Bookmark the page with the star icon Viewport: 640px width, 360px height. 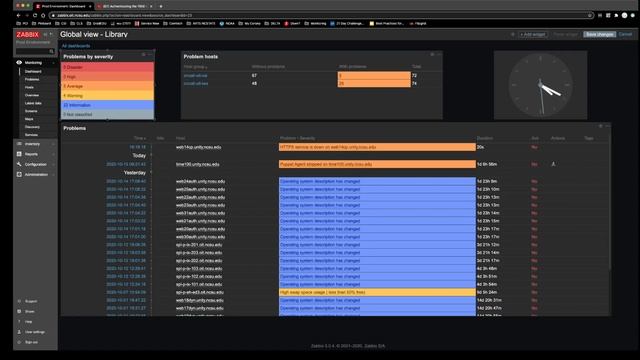tap(589, 16)
